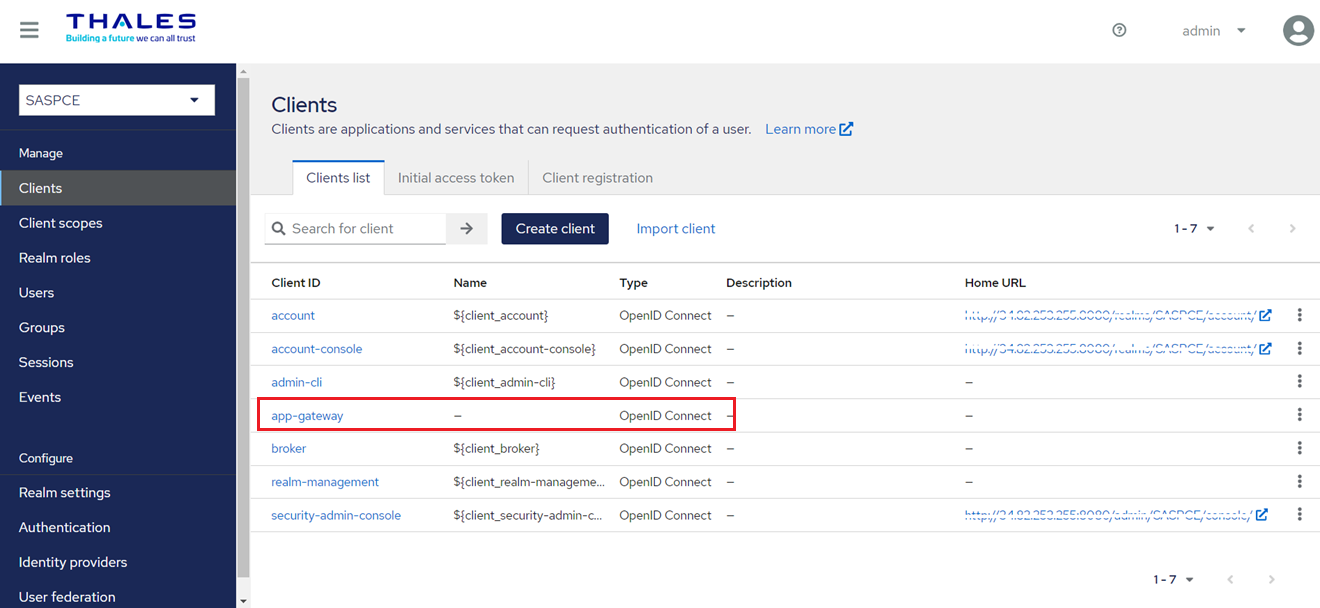The image size is (1320, 608).
Task: Open kebab menu for security-admin-console row
Action: click(x=1299, y=515)
